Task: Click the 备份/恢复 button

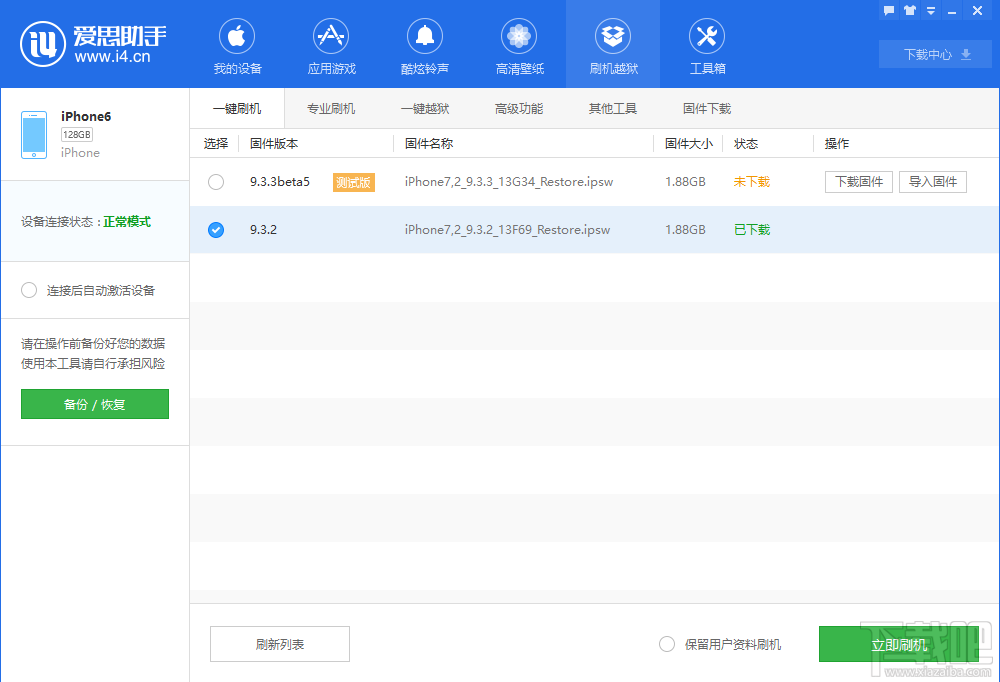Action: point(94,404)
